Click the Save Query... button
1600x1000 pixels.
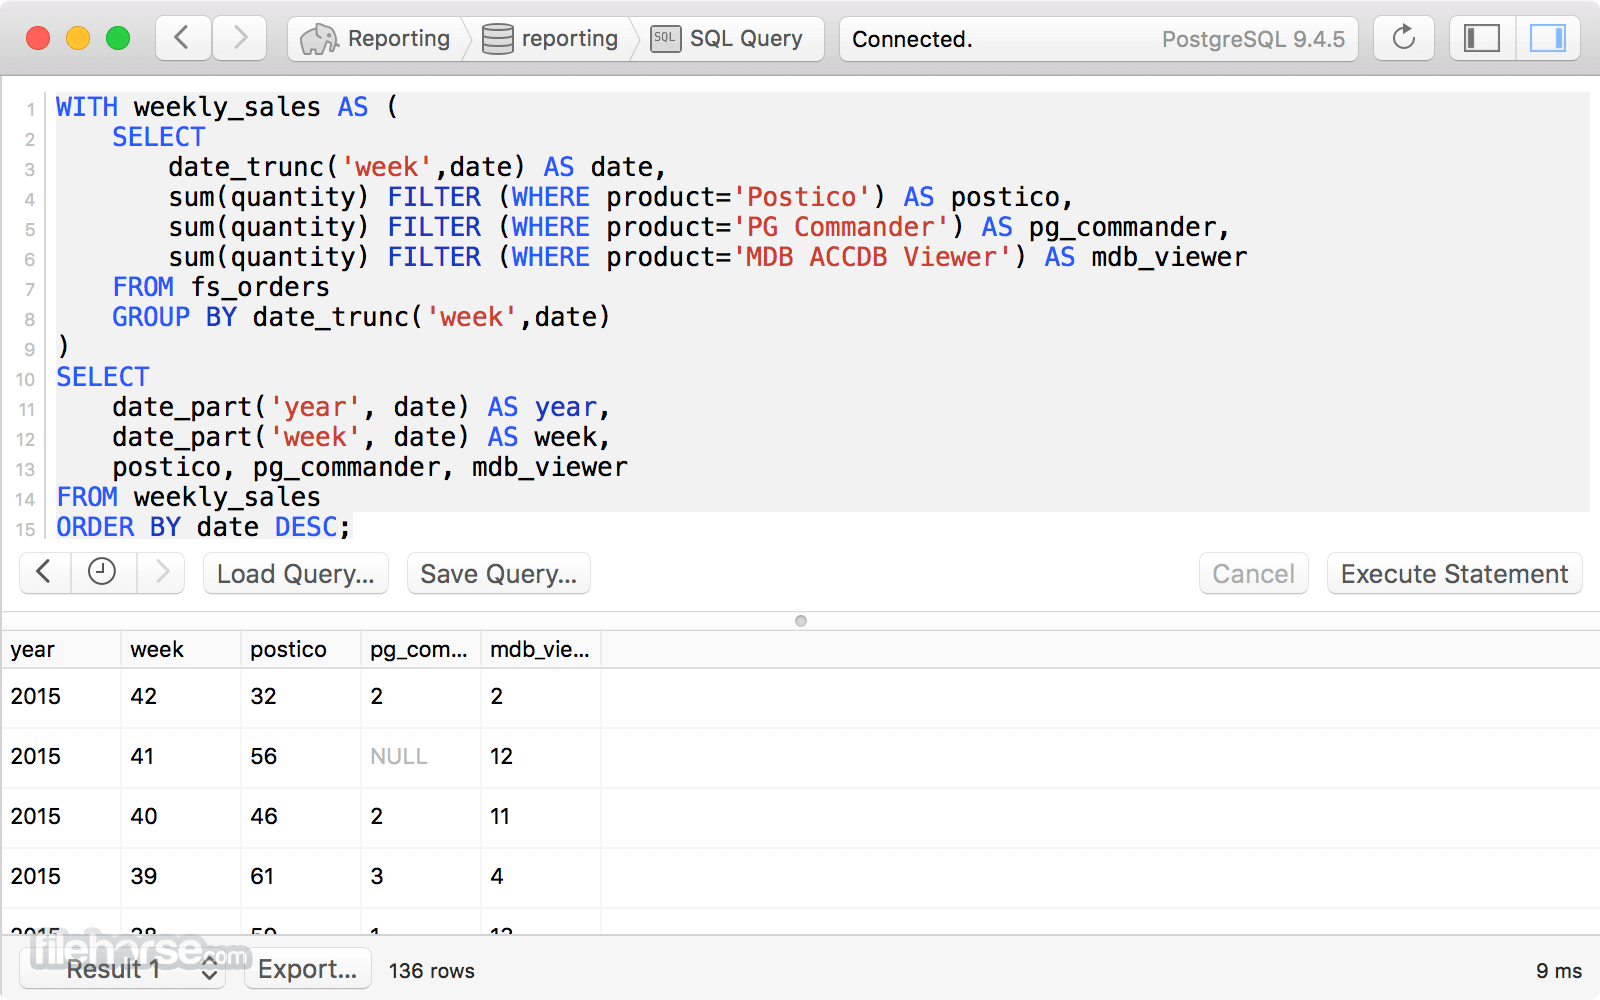[499, 574]
